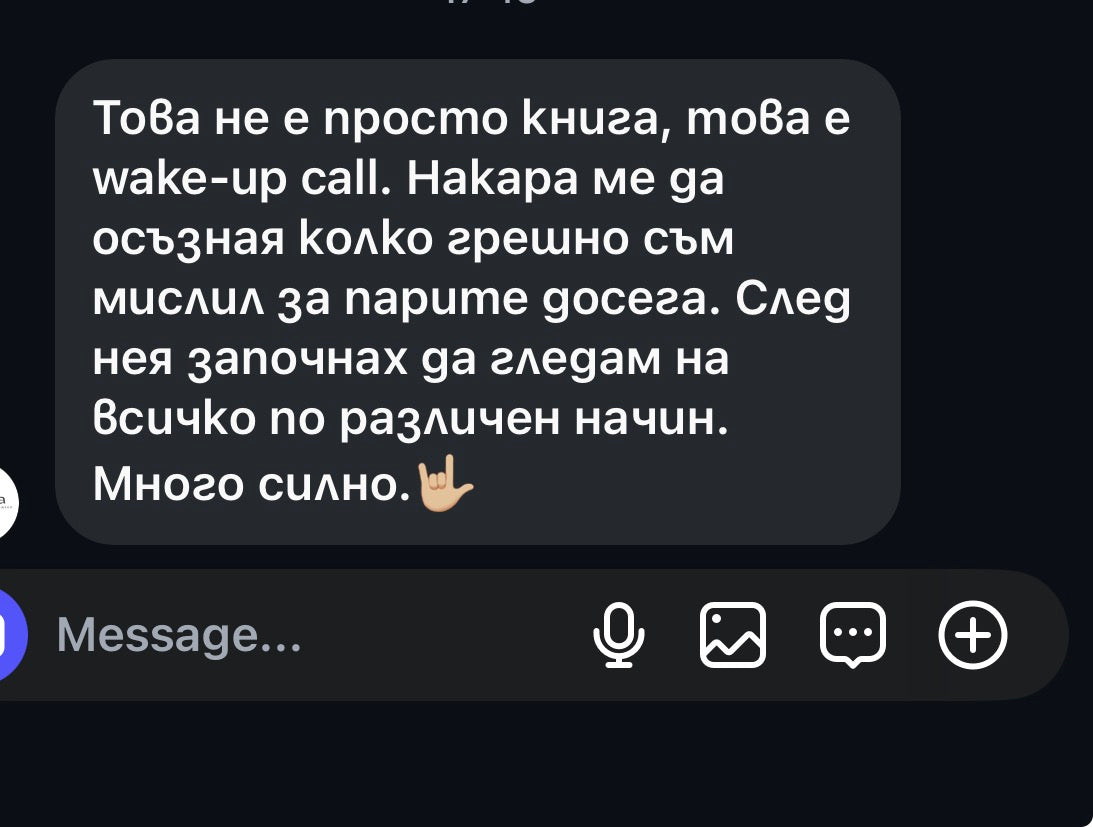1093x827 pixels.
Task: Click "различен начин" text in the bubble
Action: point(534,421)
